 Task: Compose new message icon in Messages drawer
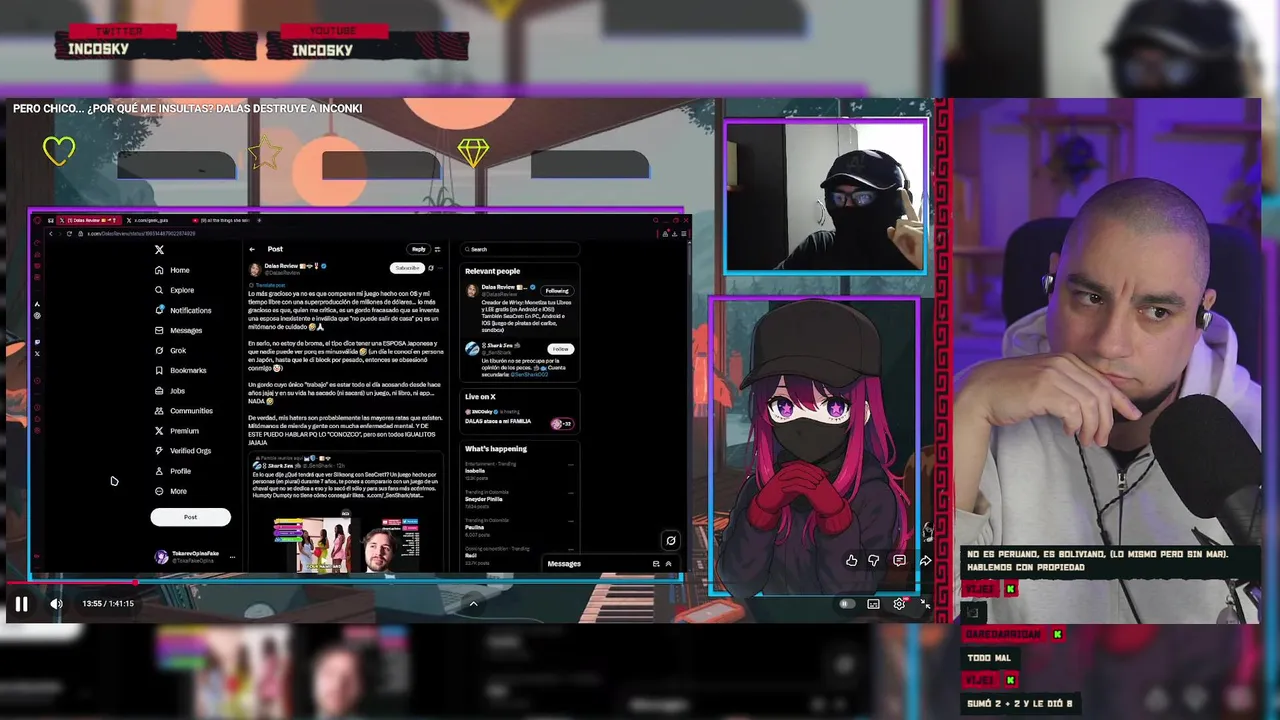tap(656, 564)
